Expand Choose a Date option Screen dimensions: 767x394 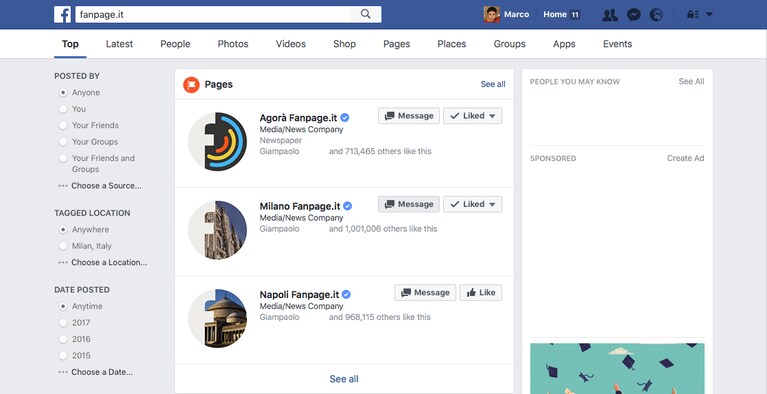[x=95, y=372]
